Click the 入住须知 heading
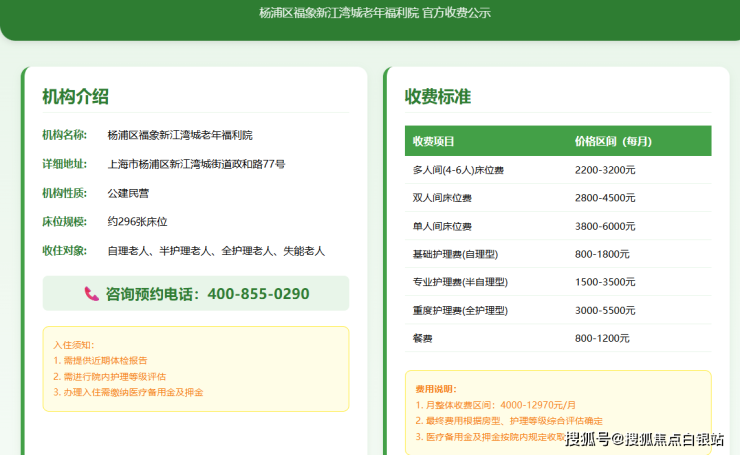The height and width of the screenshot is (455, 740). point(74,345)
